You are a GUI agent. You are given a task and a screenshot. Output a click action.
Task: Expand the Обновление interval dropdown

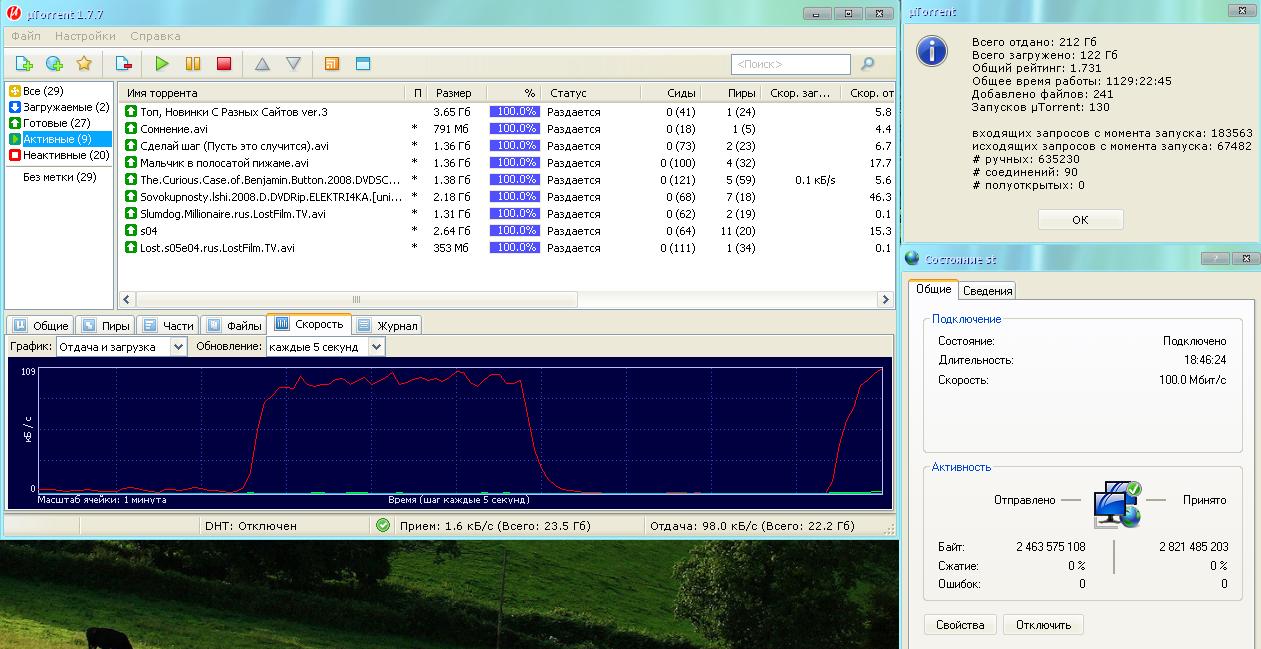376,346
